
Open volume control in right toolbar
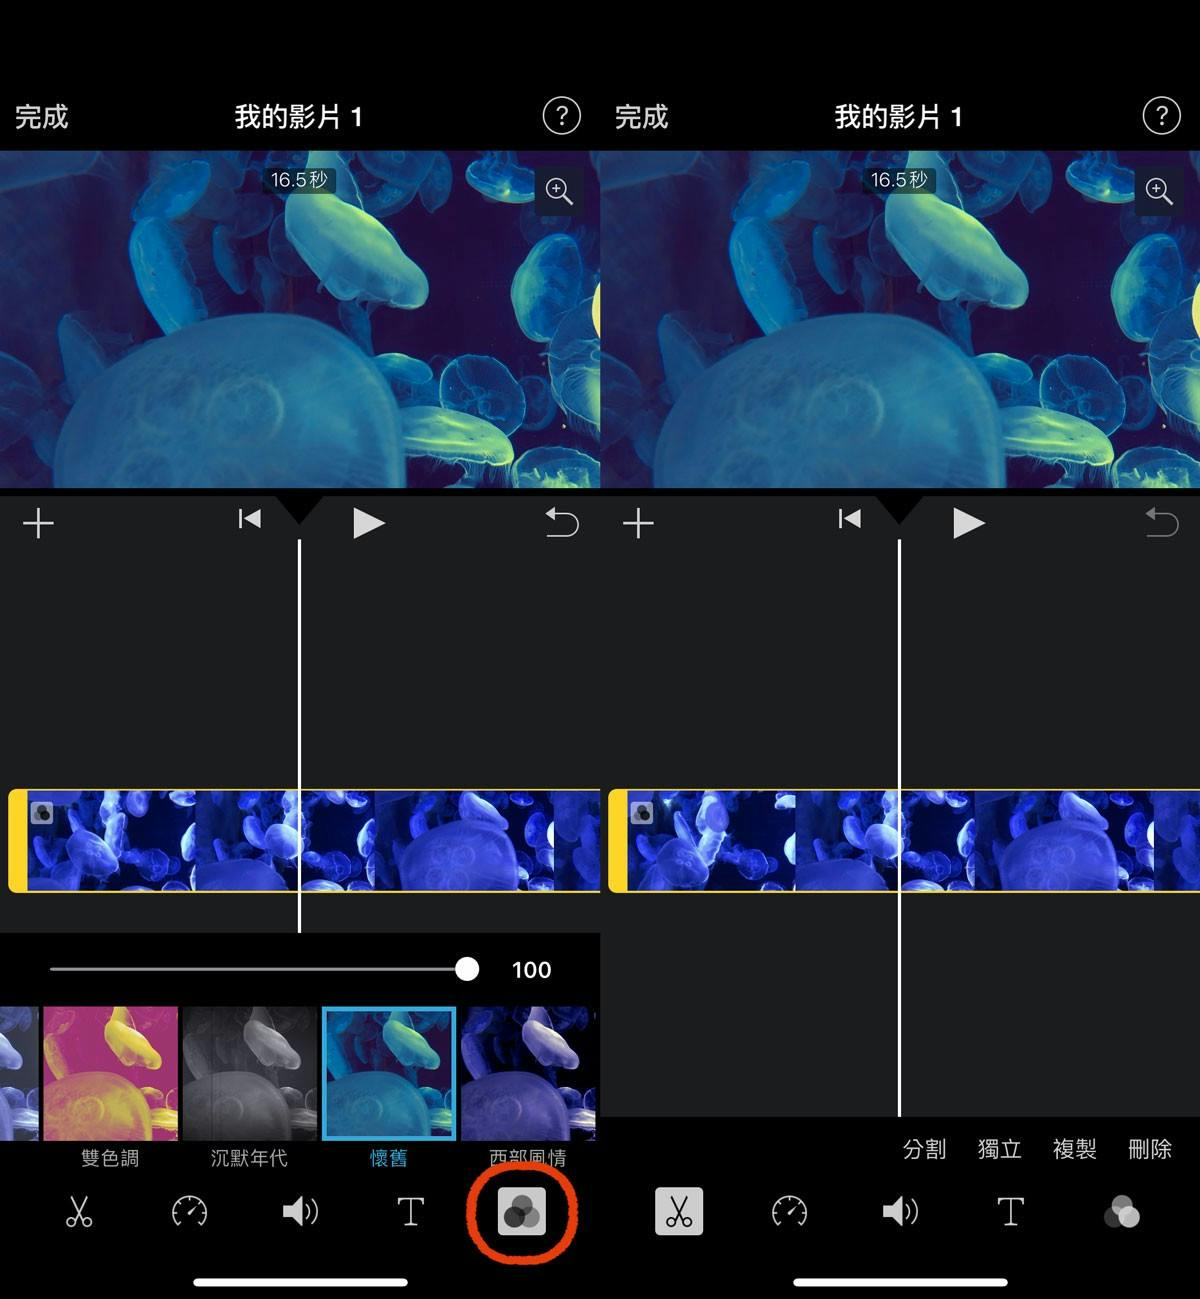click(900, 1212)
